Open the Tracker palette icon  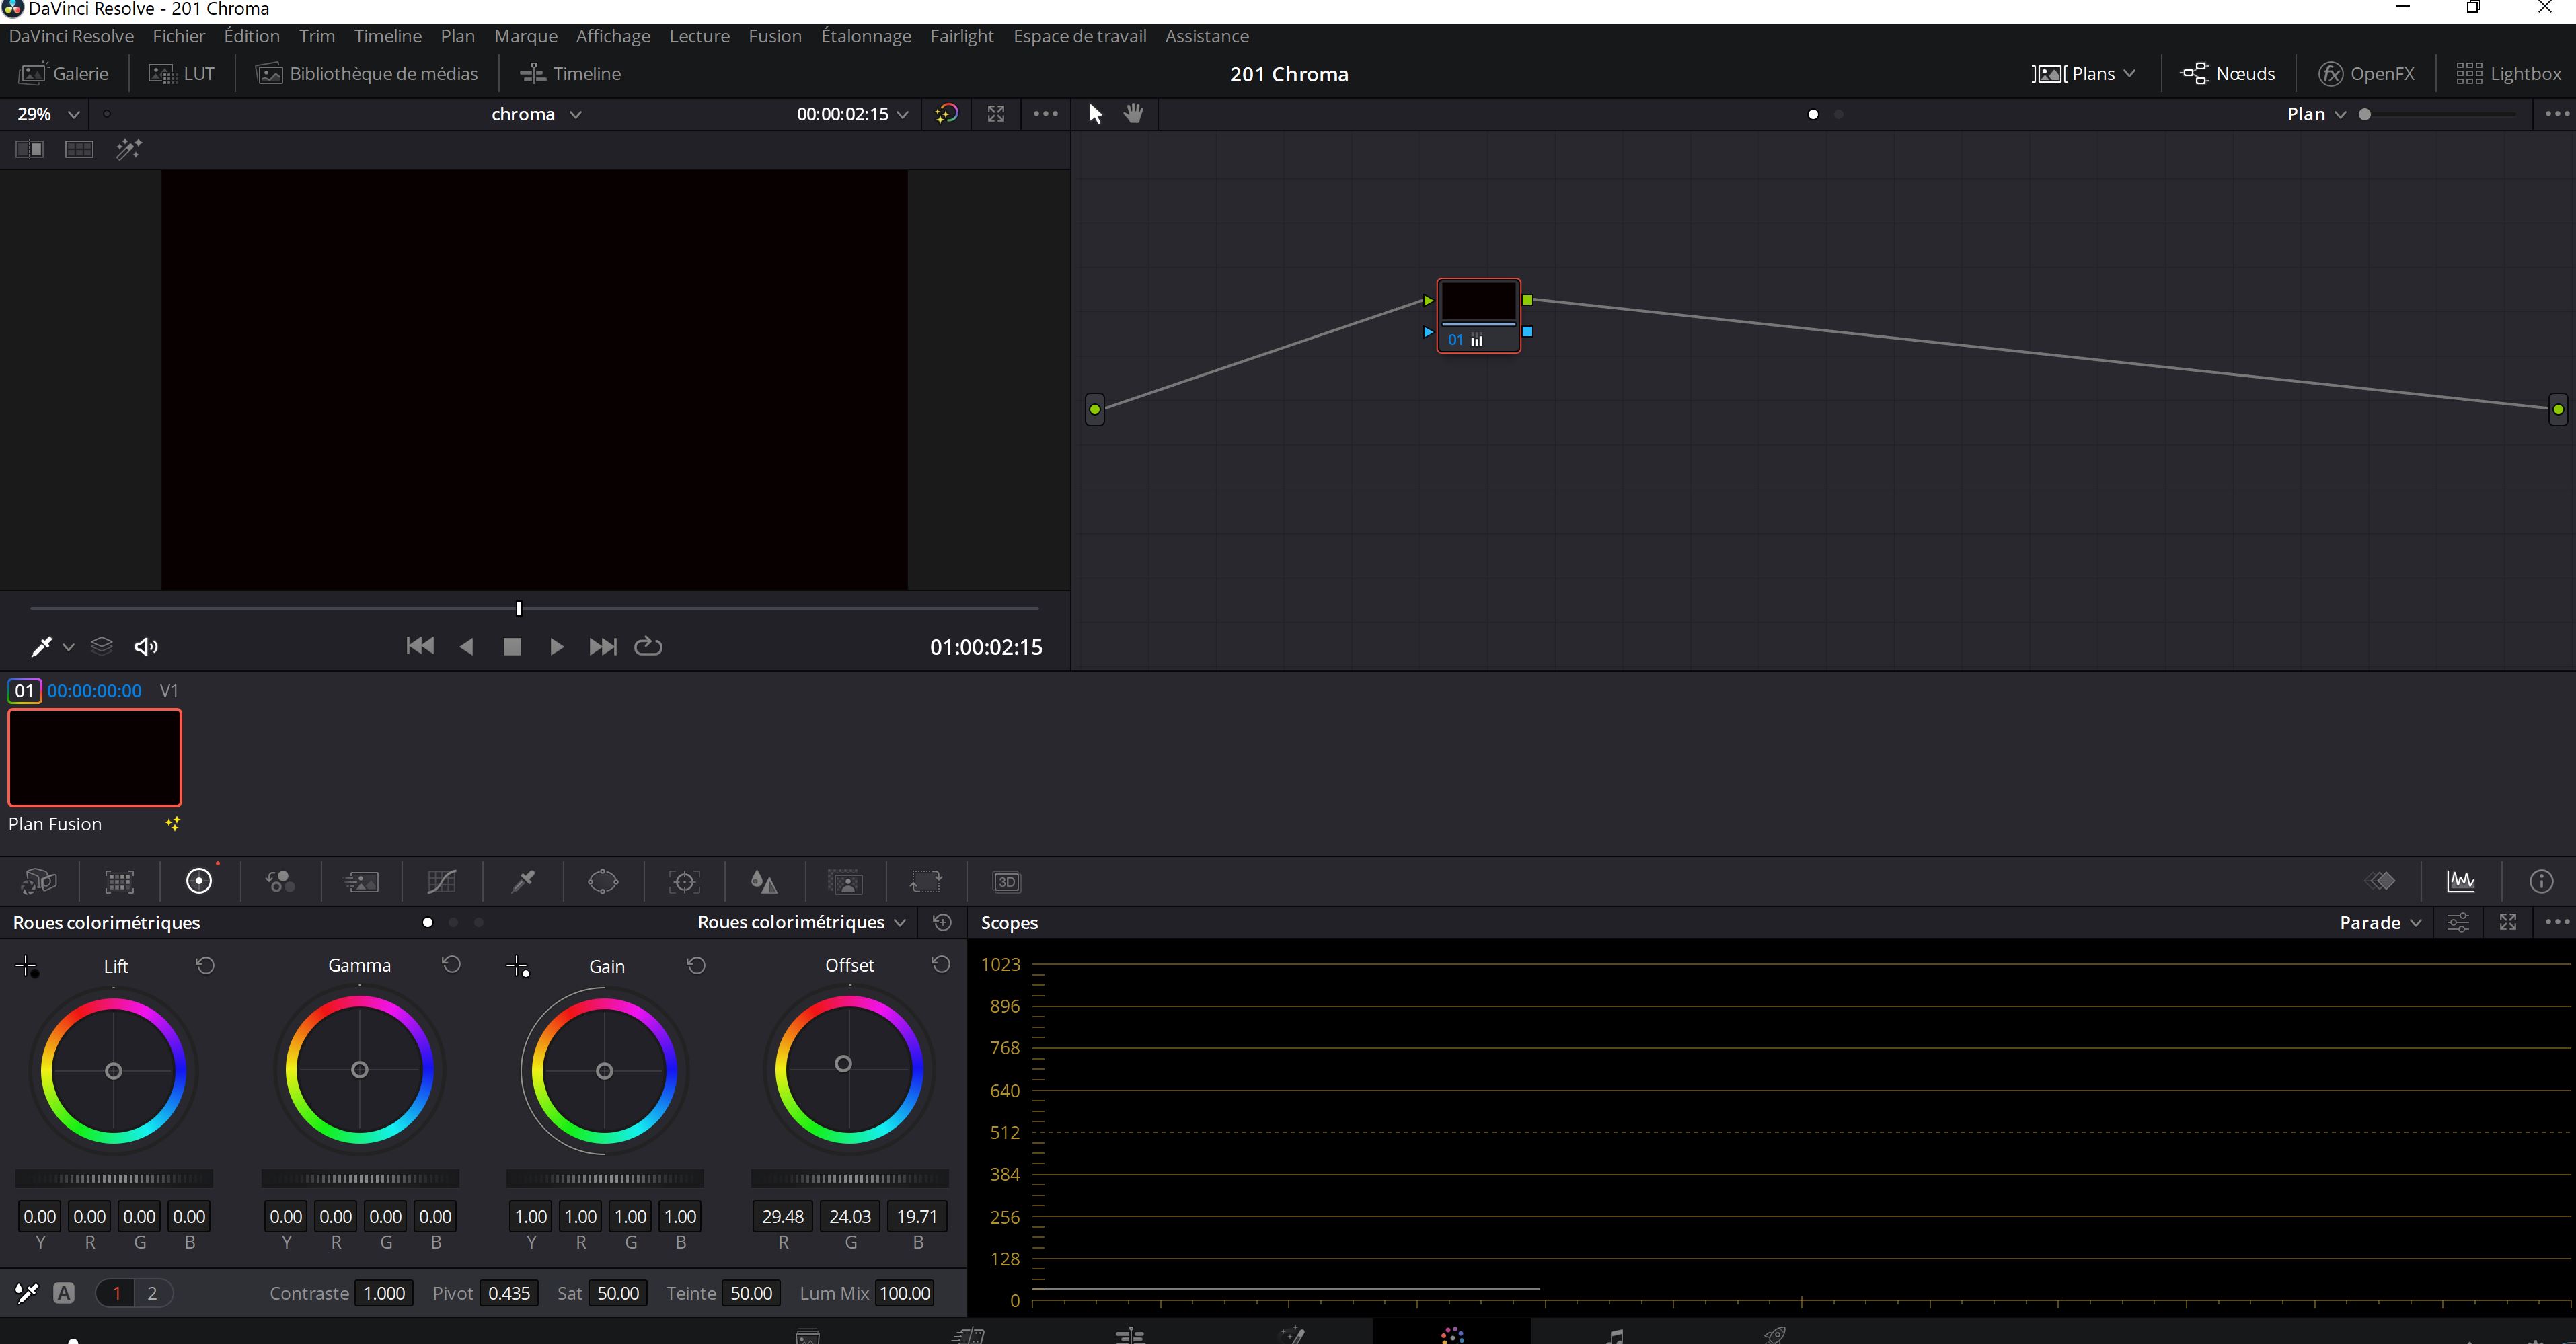point(684,881)
